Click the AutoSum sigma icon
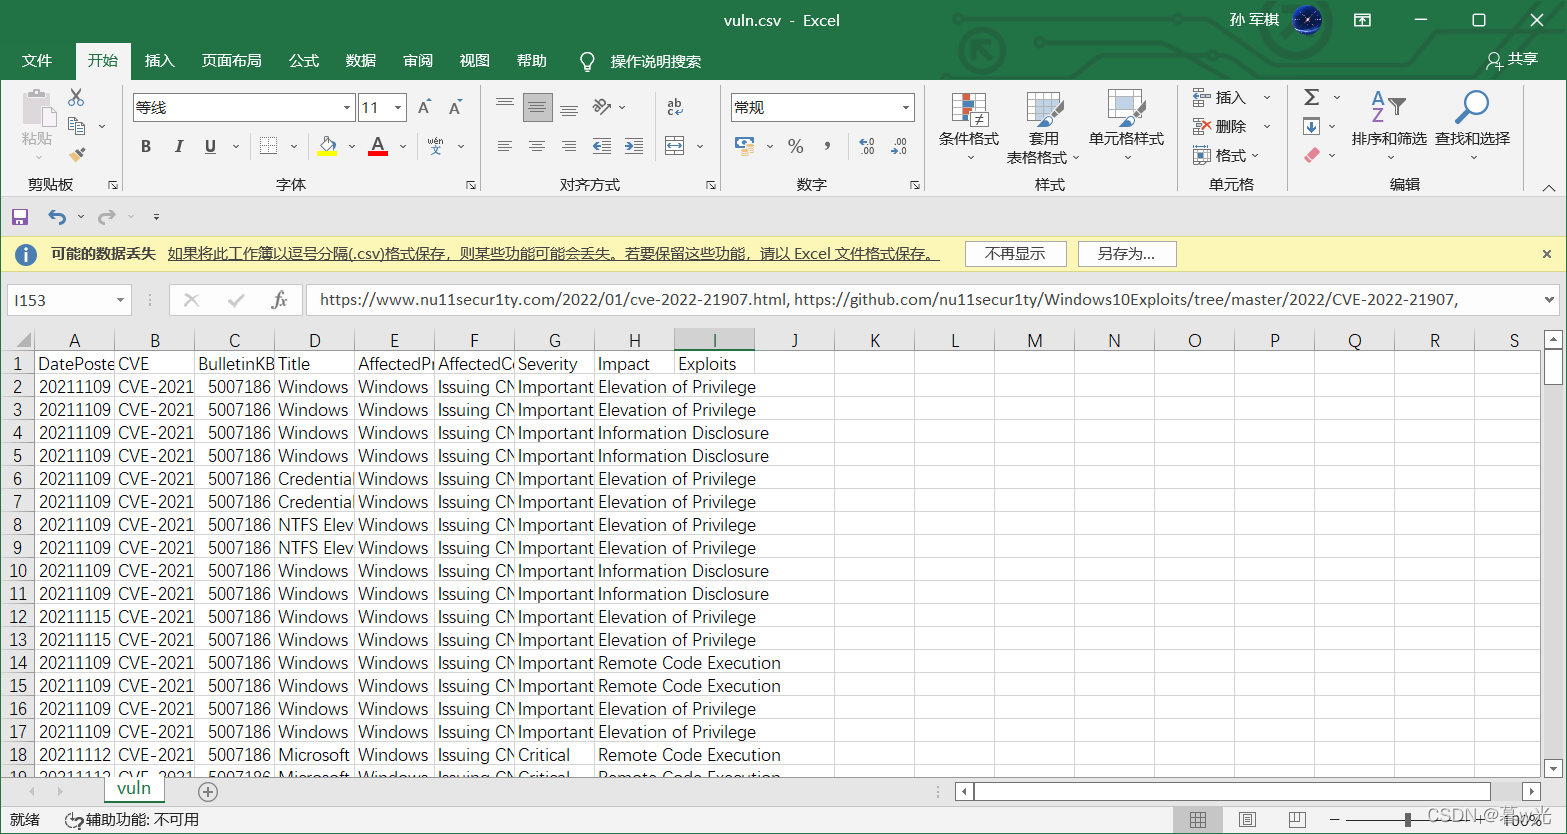This screenshot has width=1567, height=834. click(1311, 97)
